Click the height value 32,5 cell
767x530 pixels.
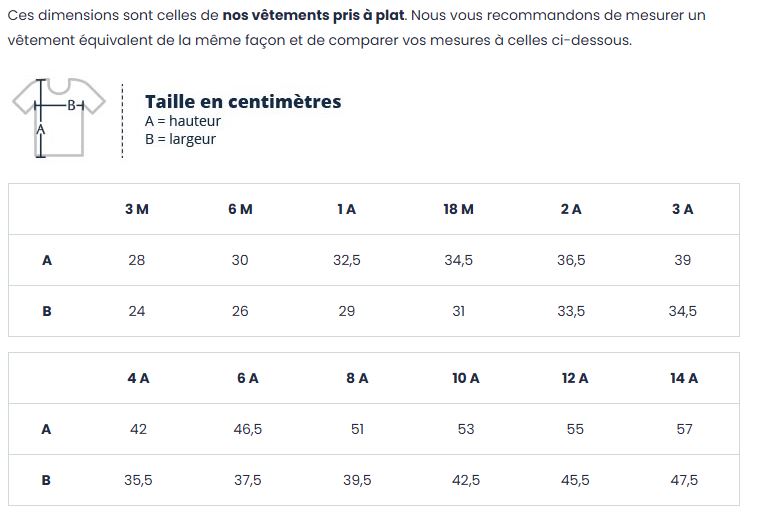[x=347, y=260]
